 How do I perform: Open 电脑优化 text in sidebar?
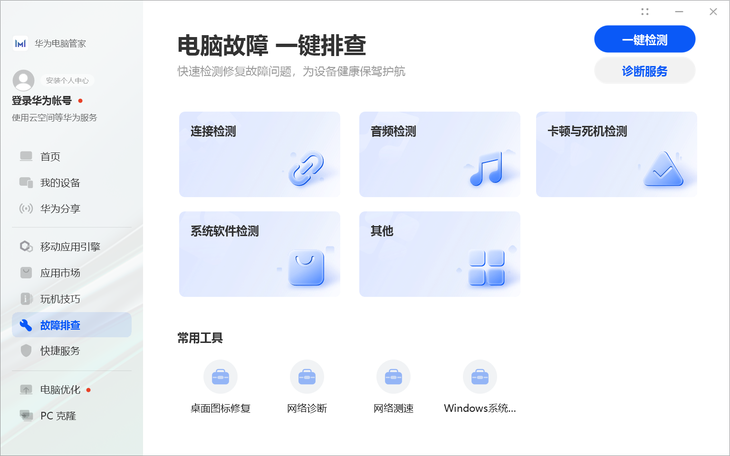click(60, 389)
